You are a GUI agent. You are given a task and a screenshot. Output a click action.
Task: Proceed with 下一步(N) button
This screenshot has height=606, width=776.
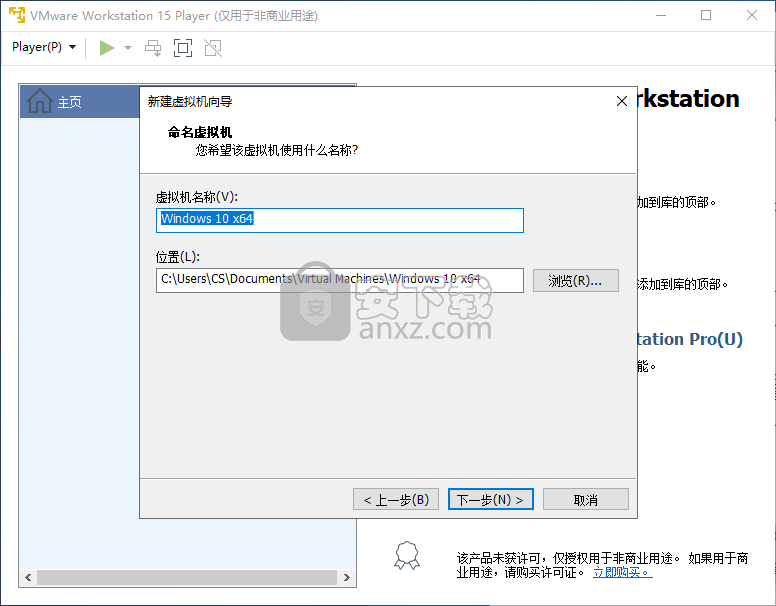click(490, 500)
